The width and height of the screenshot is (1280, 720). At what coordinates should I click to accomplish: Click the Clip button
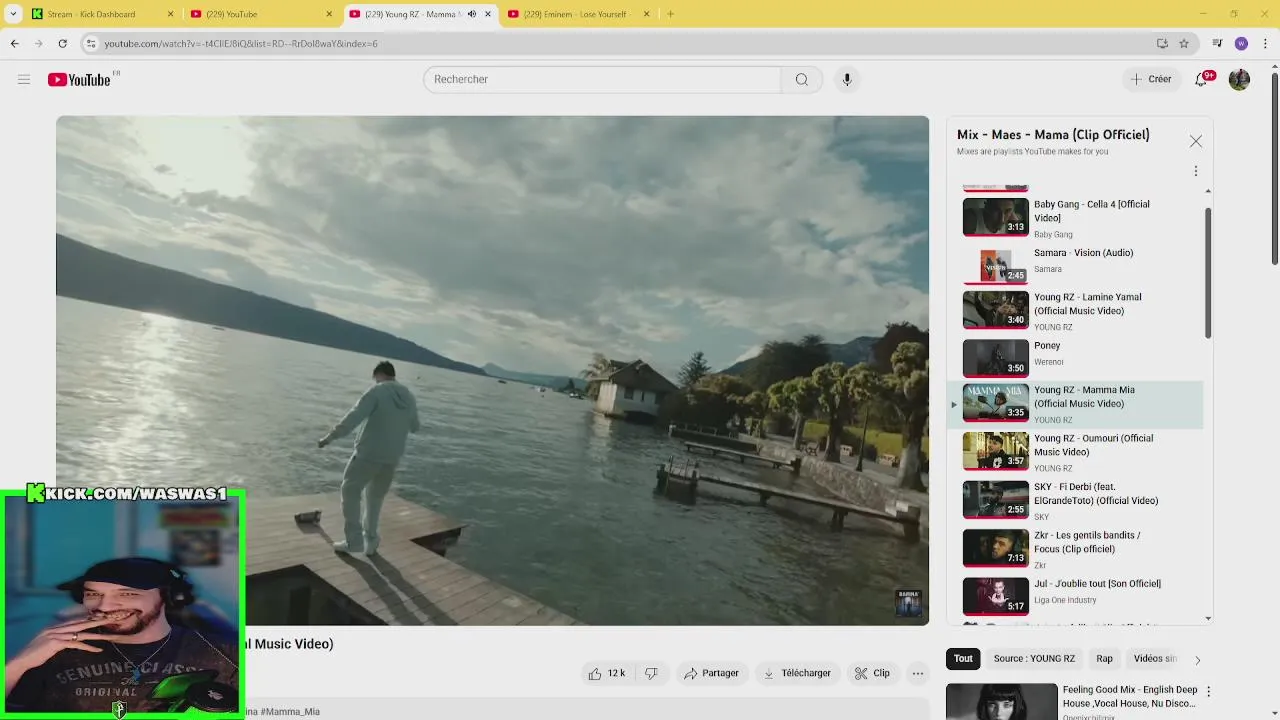click(872, 673)
